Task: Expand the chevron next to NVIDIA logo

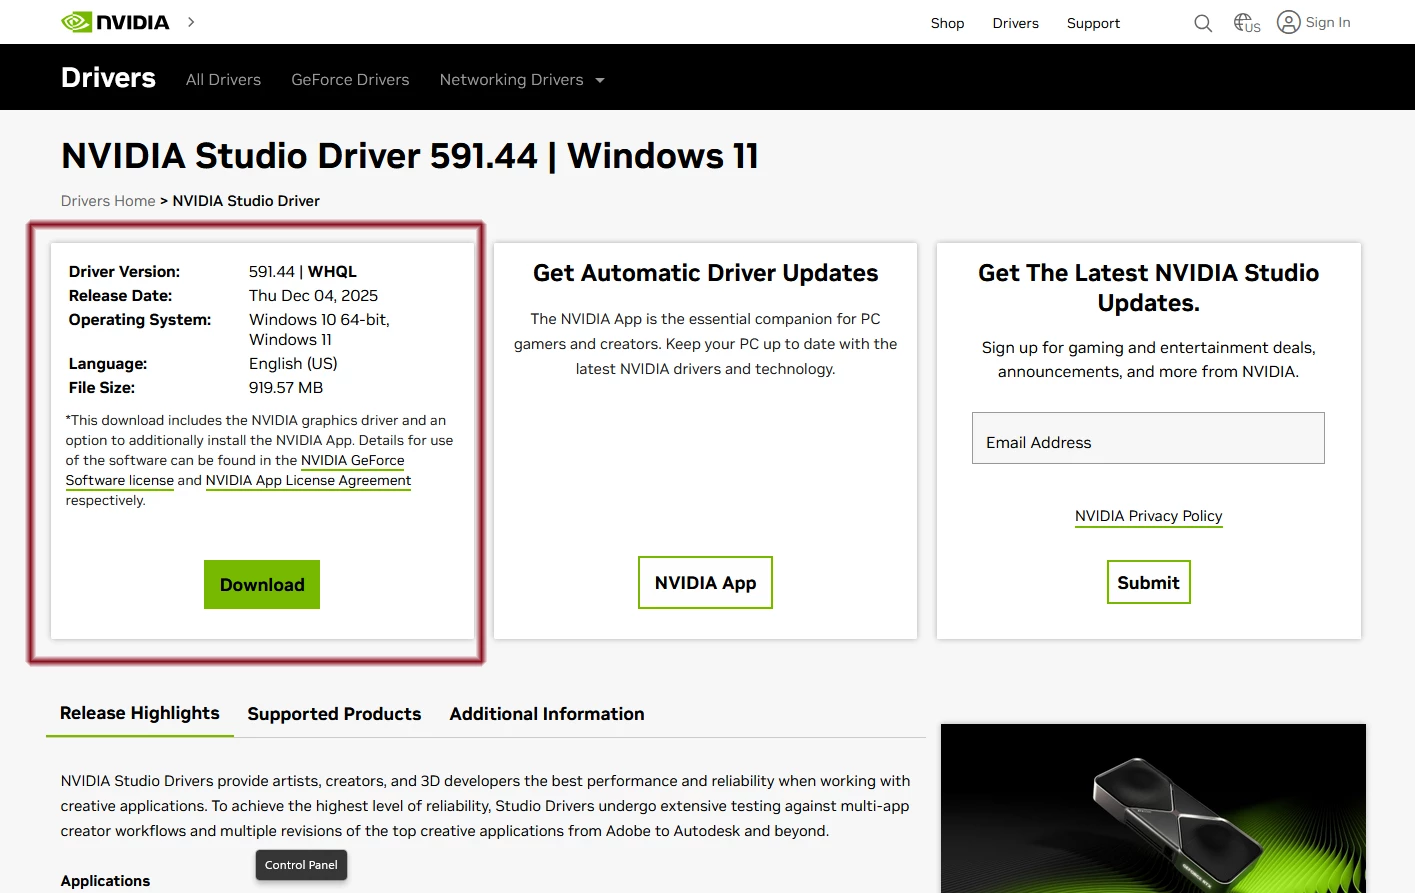Action: click(x=191, y=22)
